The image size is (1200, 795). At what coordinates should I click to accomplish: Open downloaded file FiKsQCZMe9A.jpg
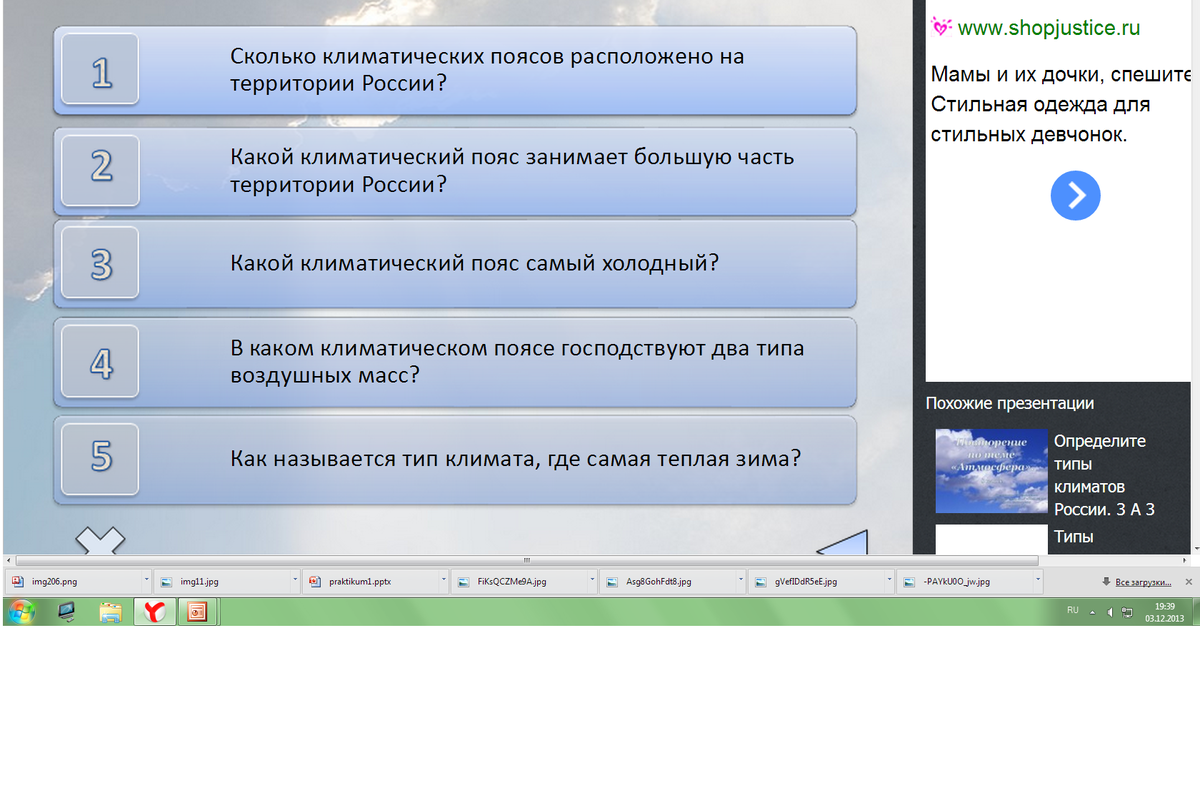click(x=516, y=581)
